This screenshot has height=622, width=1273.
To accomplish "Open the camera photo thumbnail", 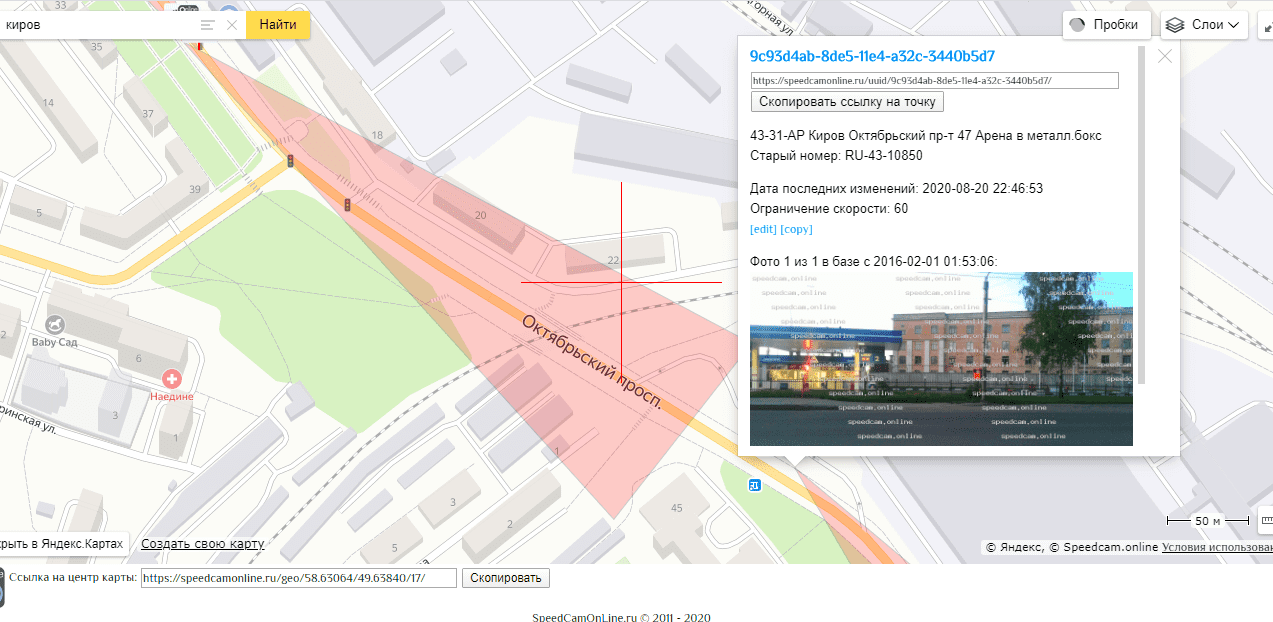I will [941, 358].
